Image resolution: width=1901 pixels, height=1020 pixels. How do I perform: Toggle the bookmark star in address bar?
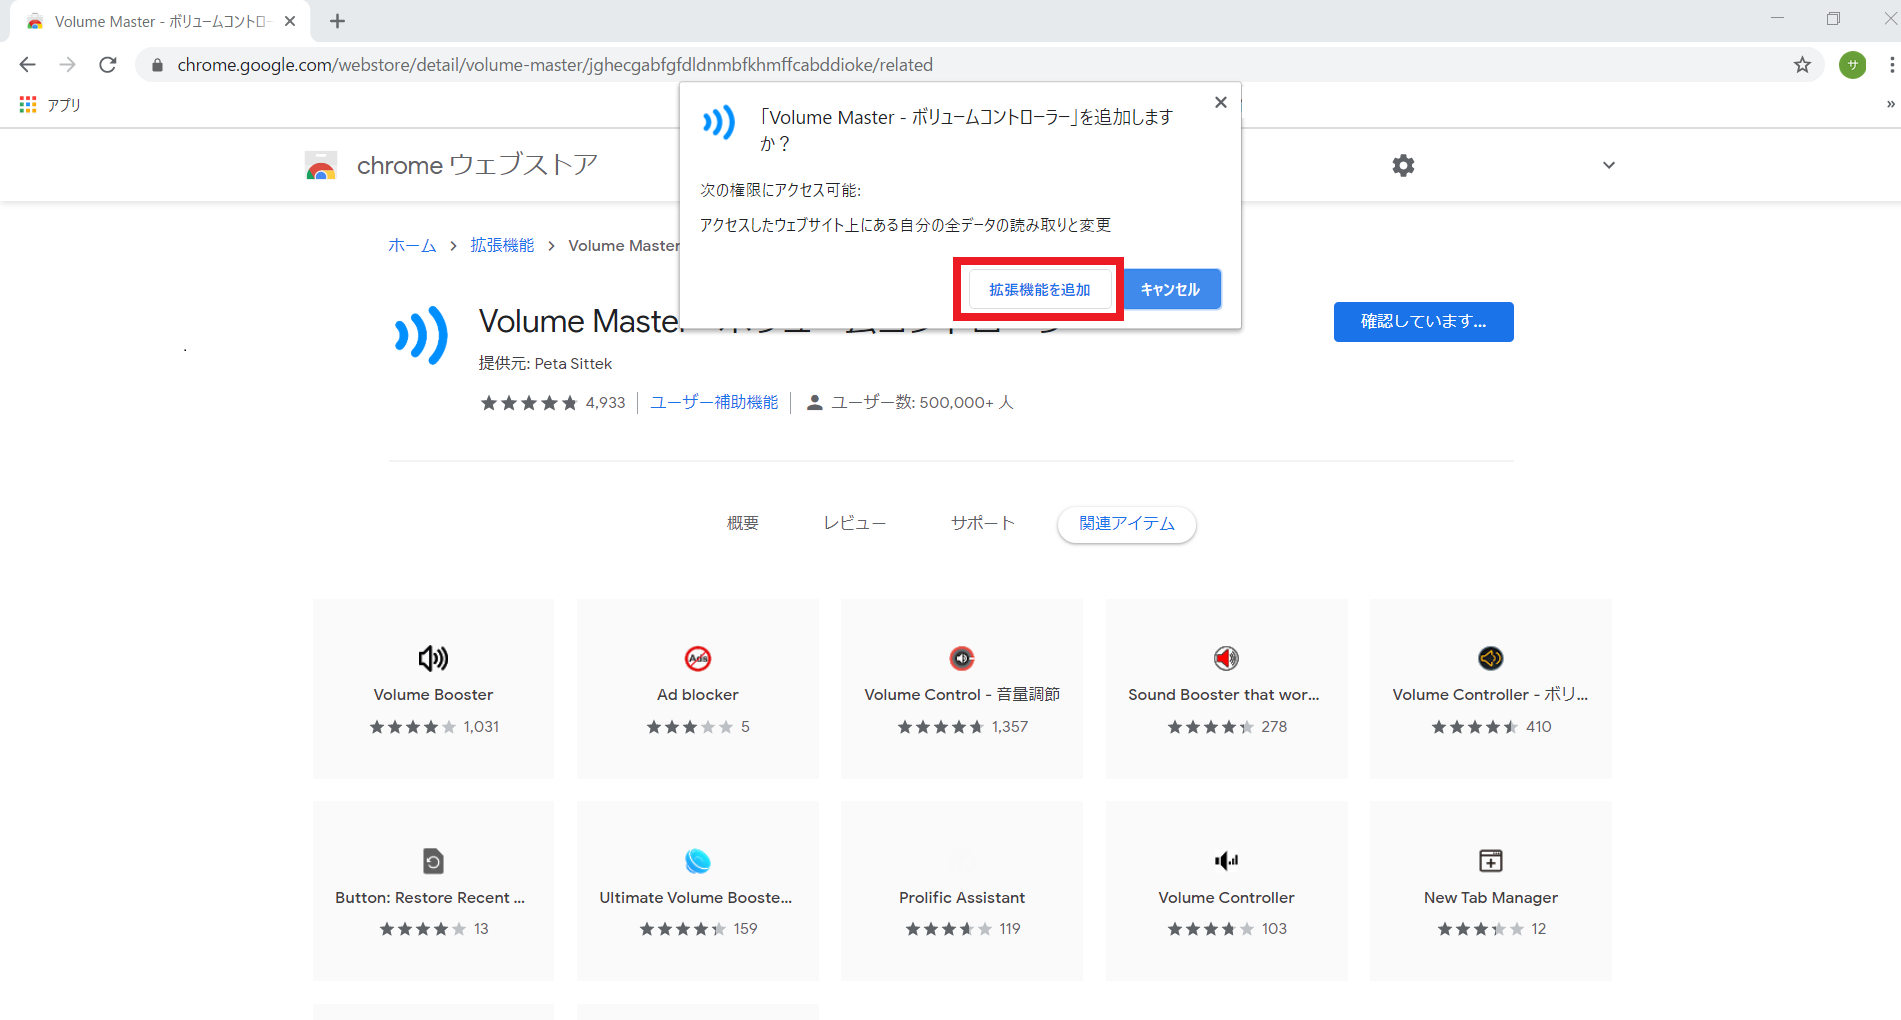click(1803, 64)
